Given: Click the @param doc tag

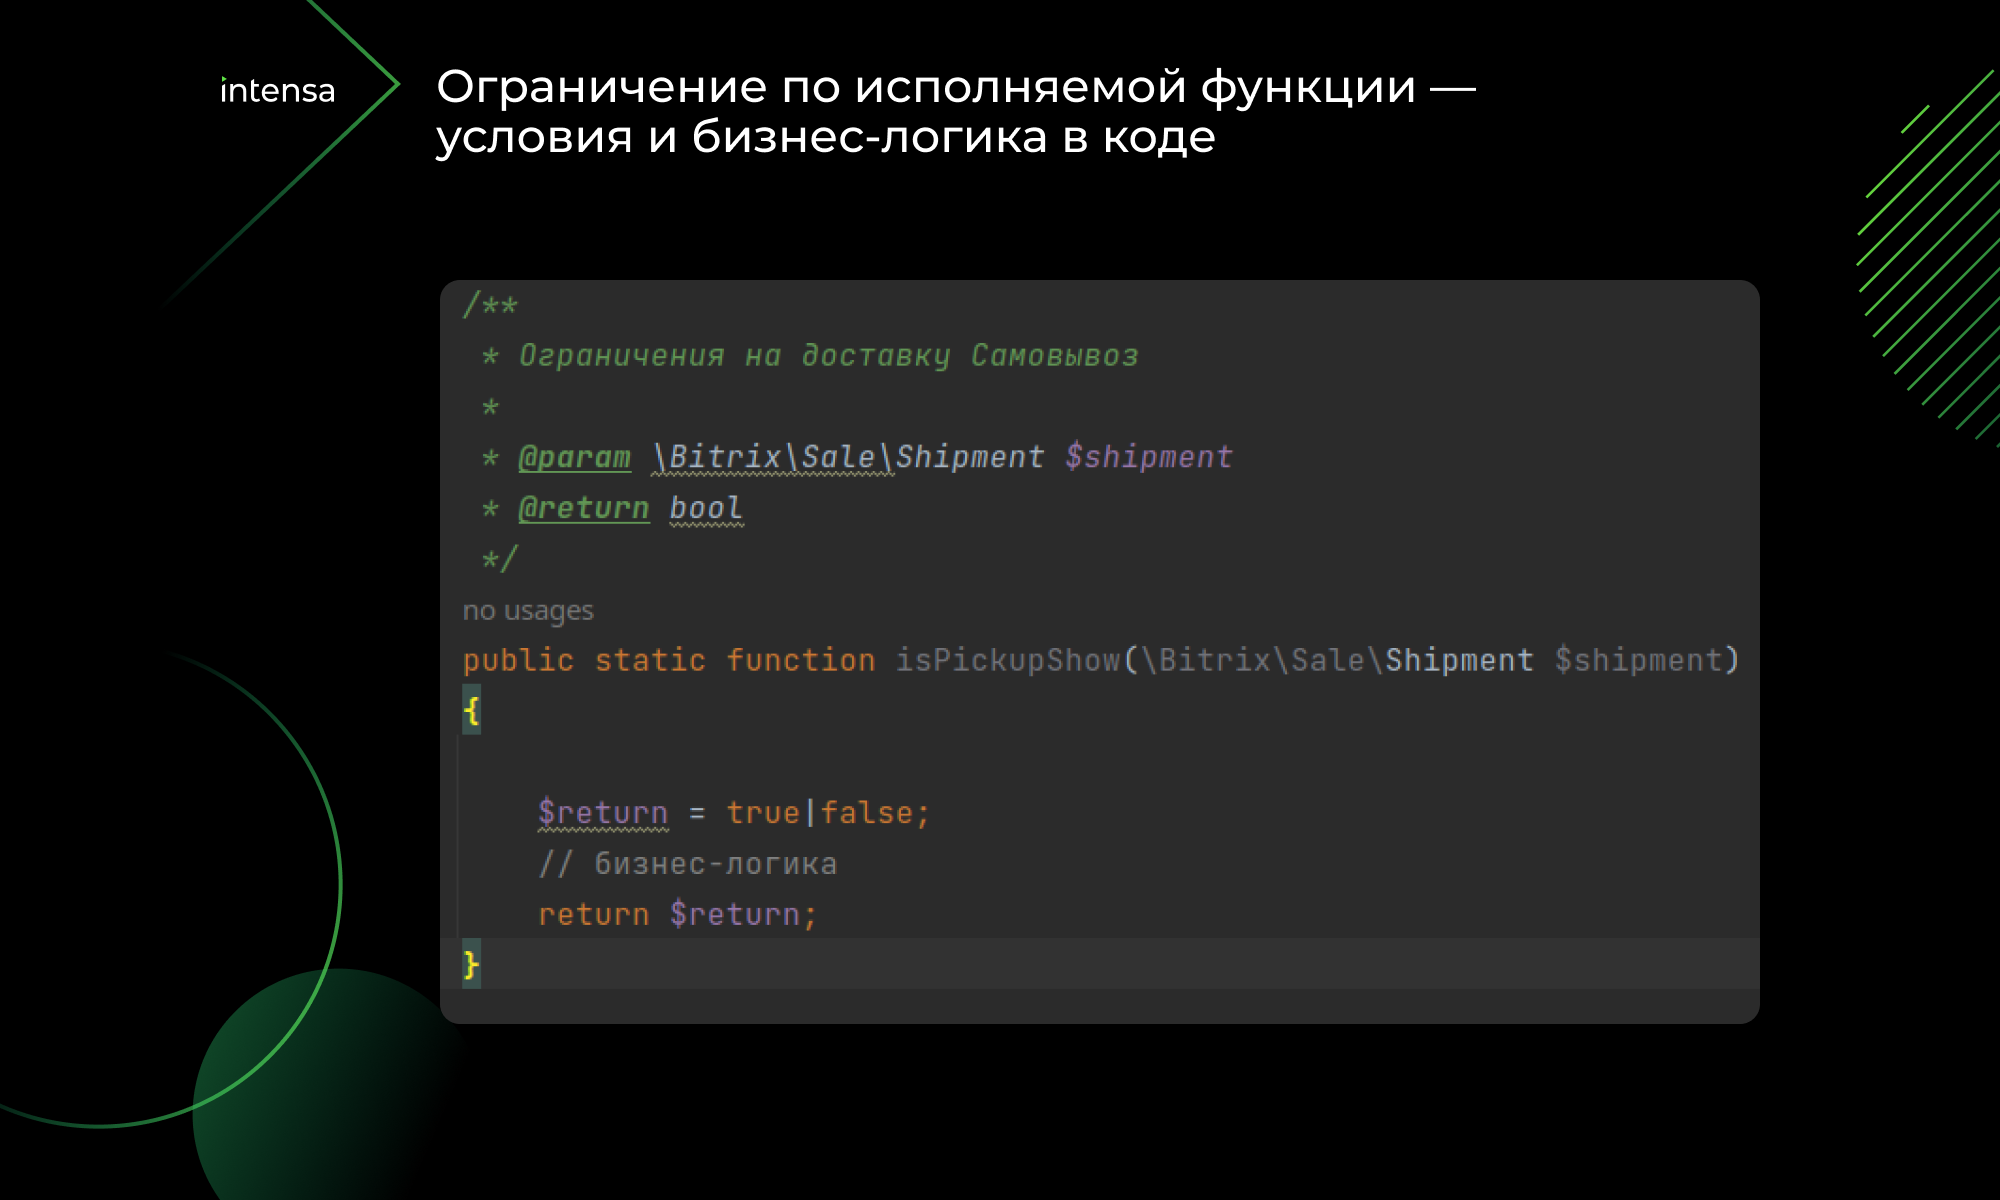Looking at the screenshot, I should [574, 457].
